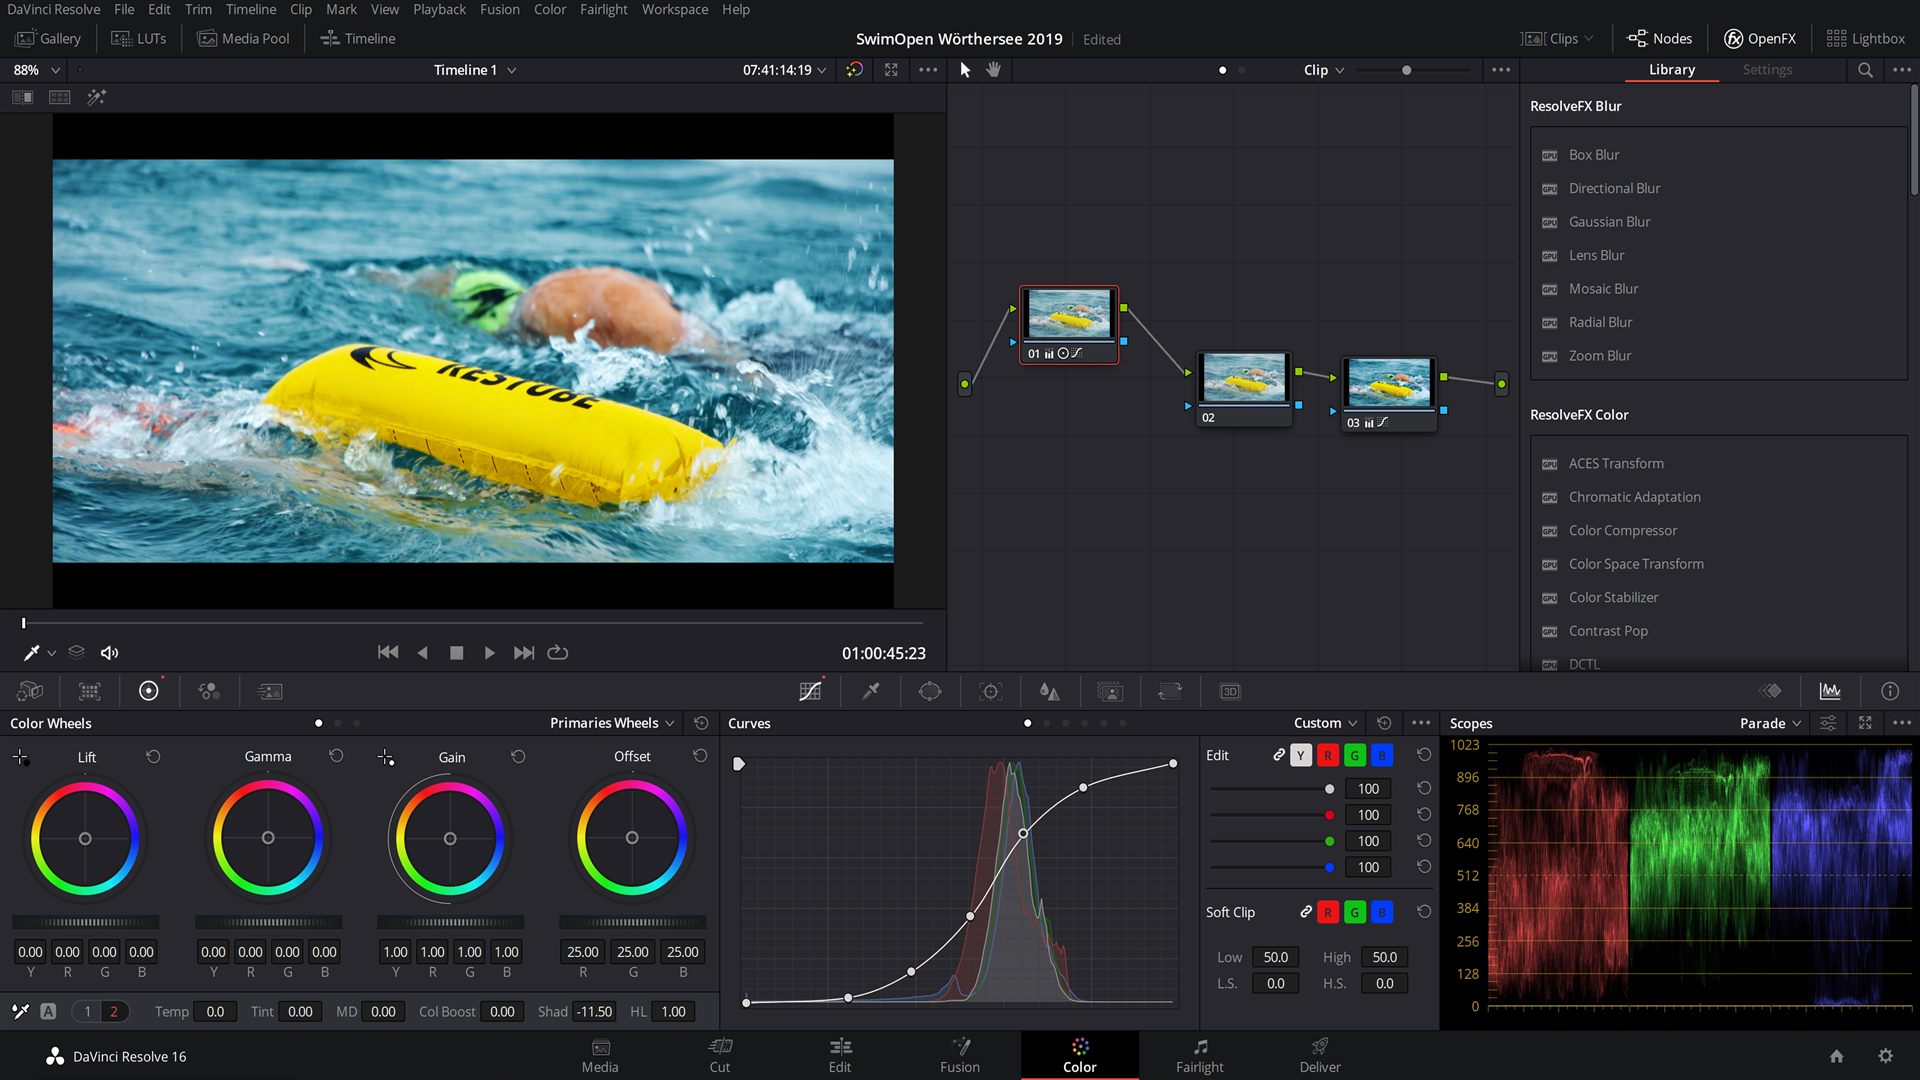The width and height of the screenshot is (1920, 1080).
Task: Show the Nodes panel
Action: click(1659, 38)
